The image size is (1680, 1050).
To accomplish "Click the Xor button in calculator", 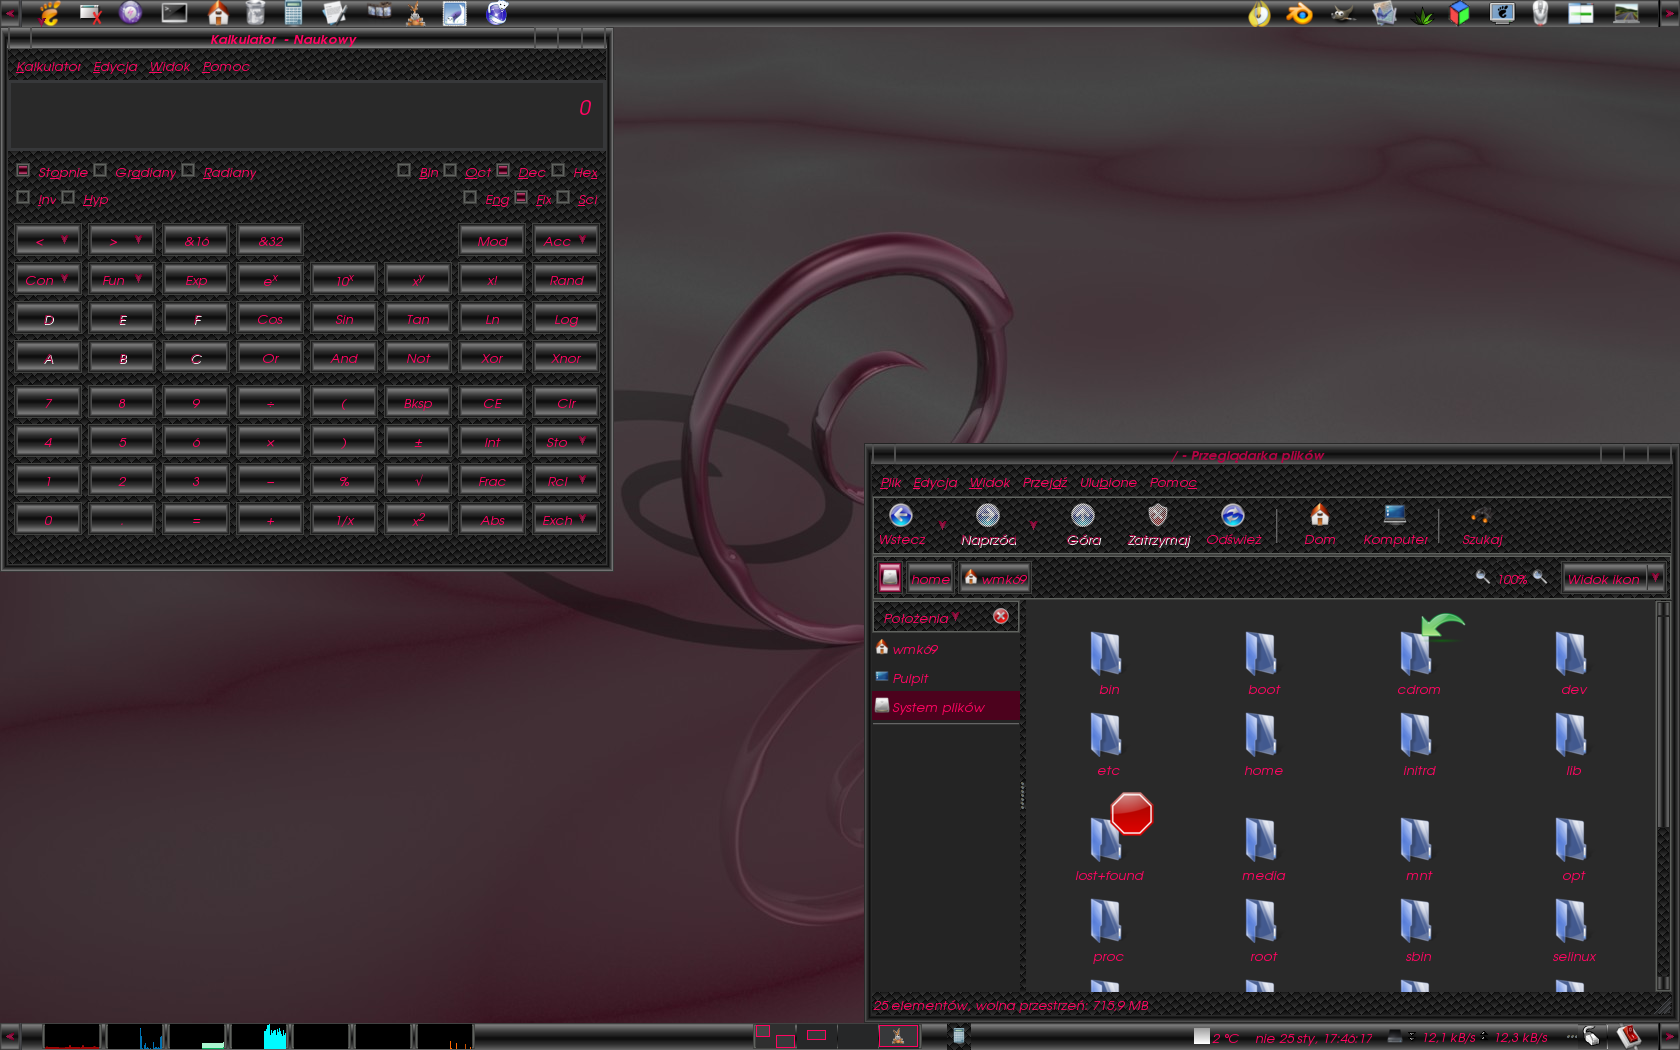I will 492,358.
